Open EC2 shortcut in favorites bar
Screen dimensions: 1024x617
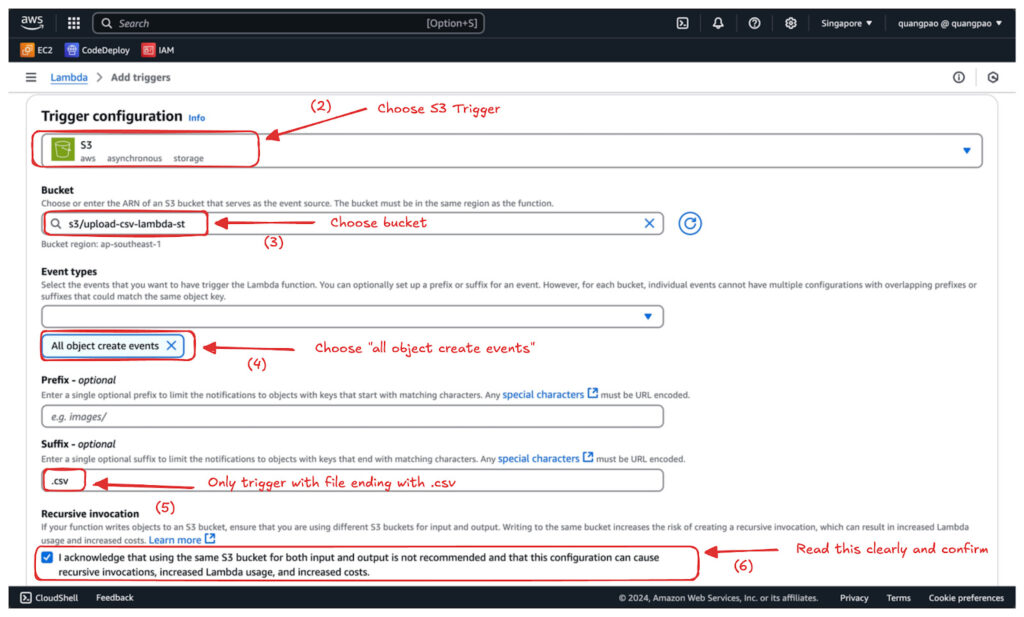tap(37, 50)
